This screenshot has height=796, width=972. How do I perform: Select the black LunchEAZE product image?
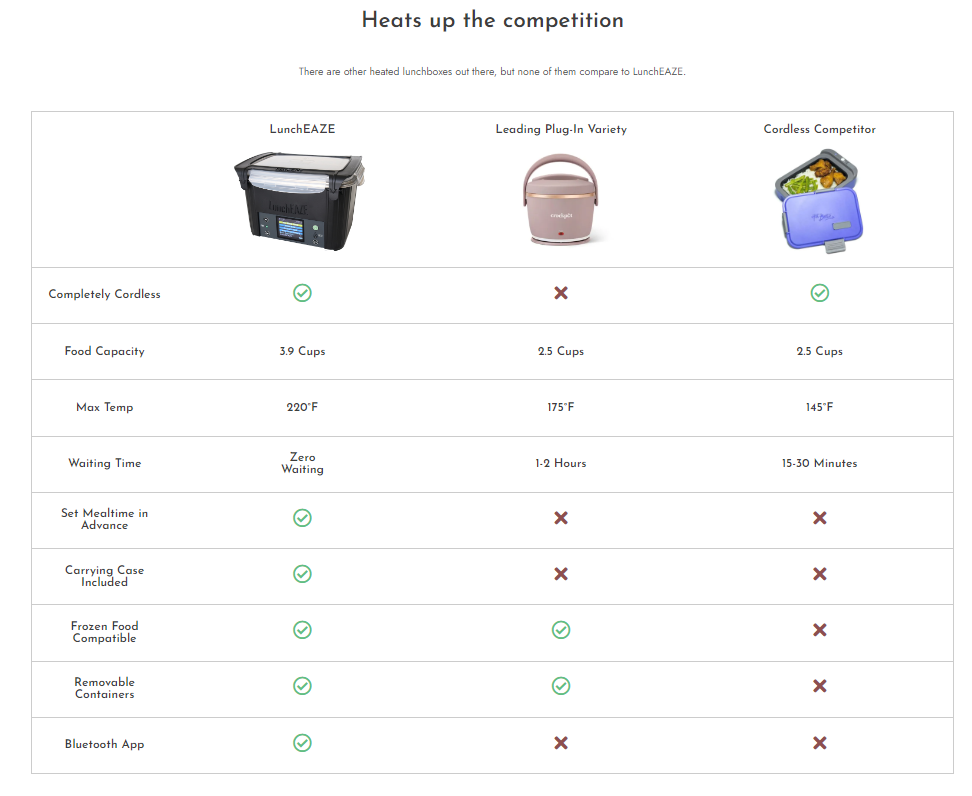point(300,201)
